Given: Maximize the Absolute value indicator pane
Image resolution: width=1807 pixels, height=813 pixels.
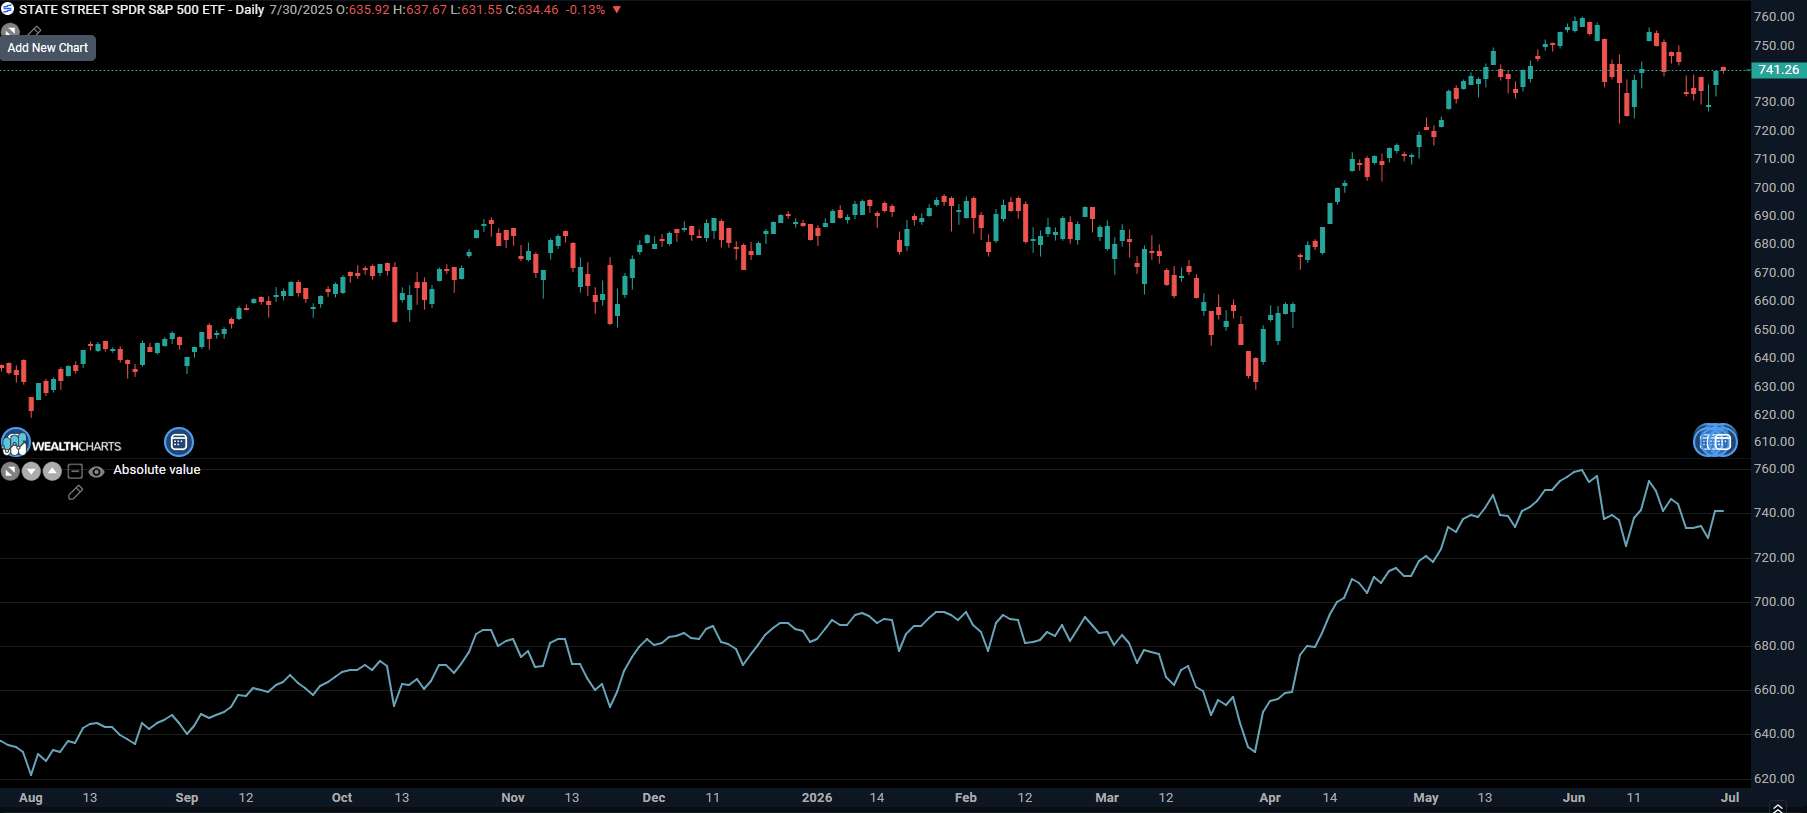Looking at the screenshot, I should click(x=10, y=471).
